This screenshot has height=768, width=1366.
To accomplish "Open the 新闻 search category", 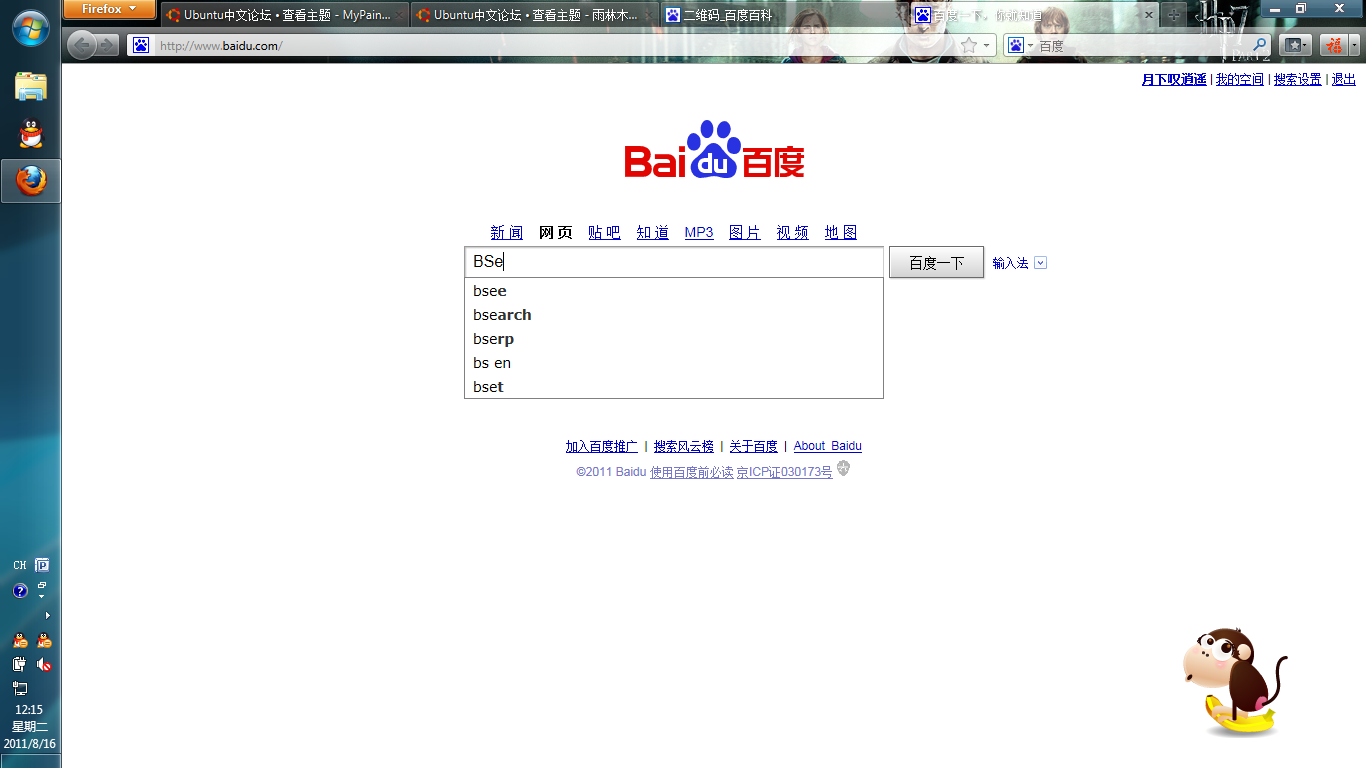I will [x=507, y=233].
